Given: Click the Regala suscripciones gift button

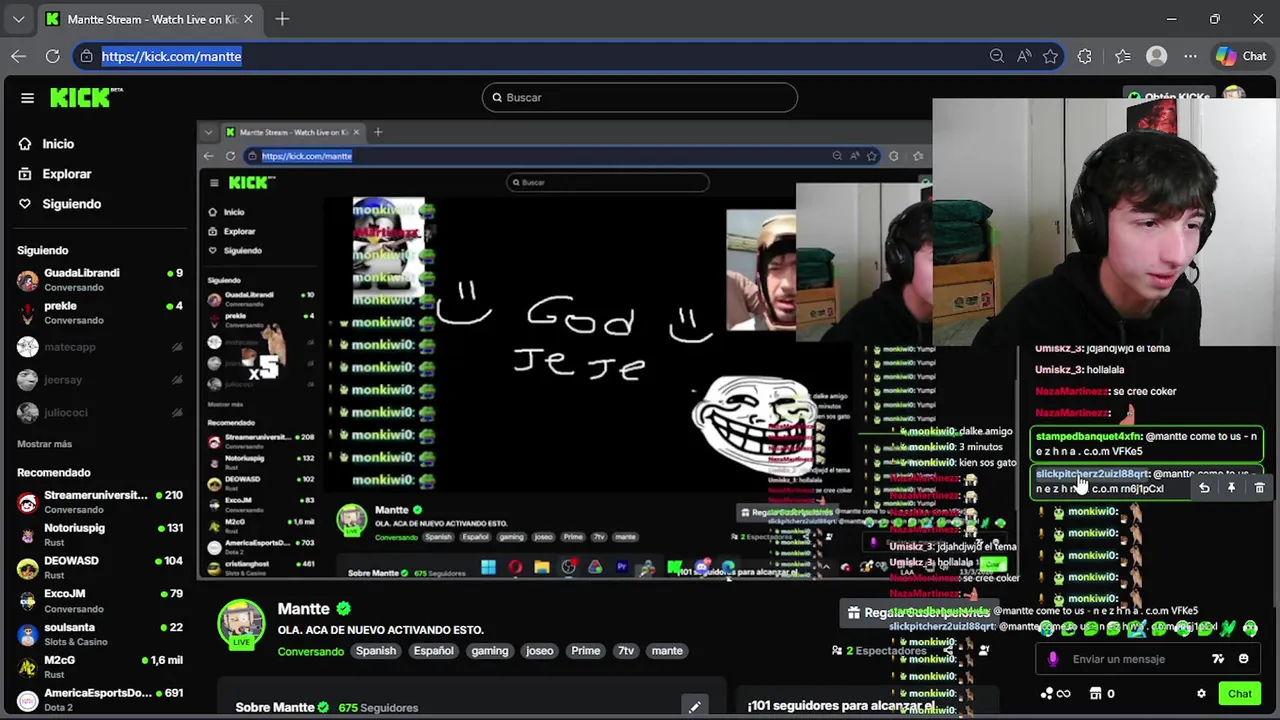Looking at the screenshot, I should 918,613.
